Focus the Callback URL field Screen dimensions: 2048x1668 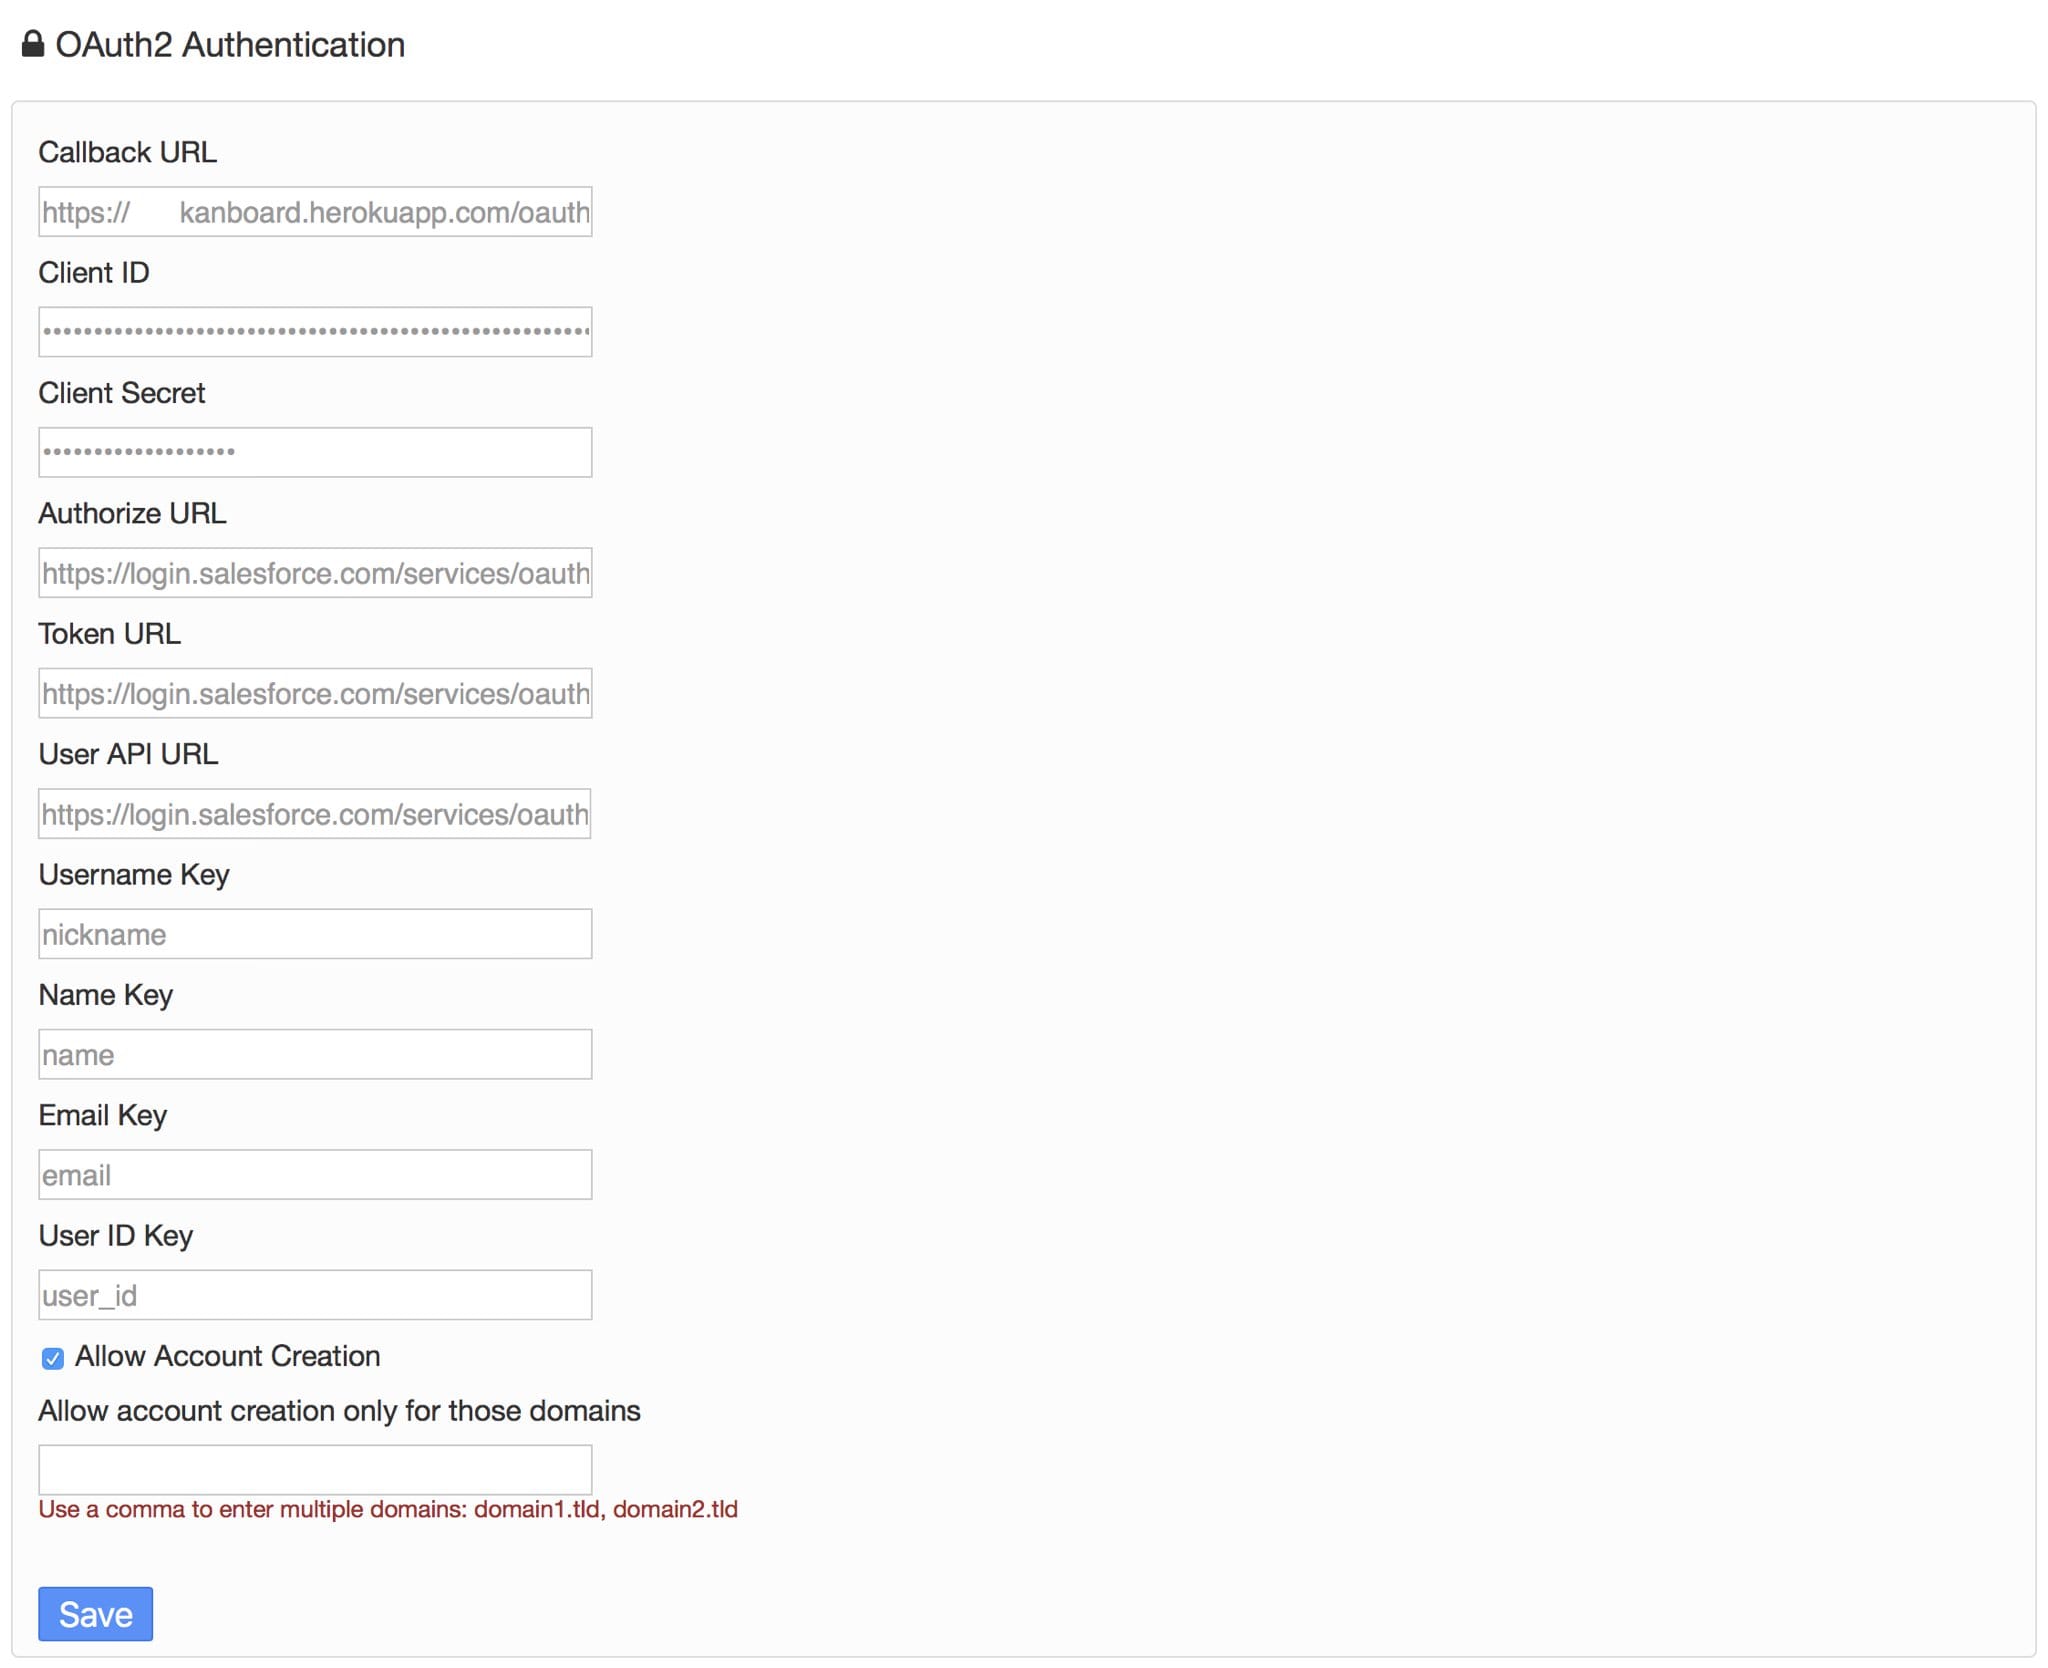(x=315, y=212)
